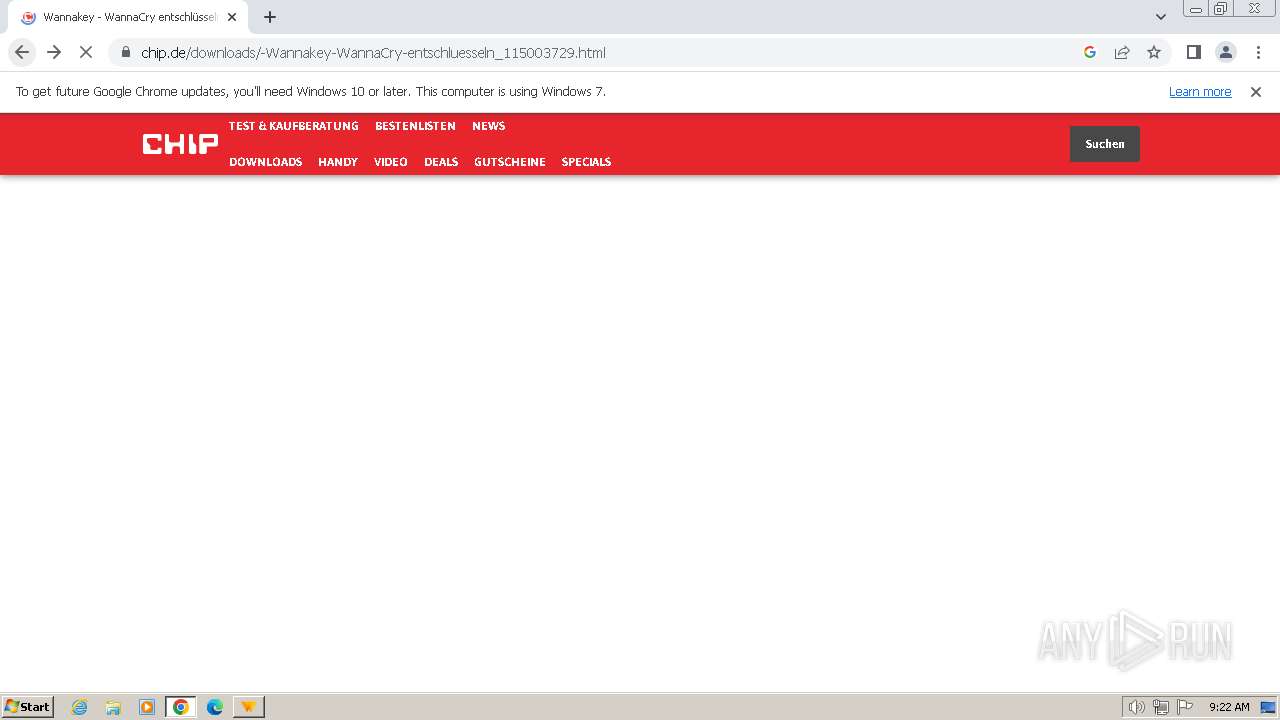The height and width of the screenshot is (720, 1280).
Task: Open GUTSCHEINE menu item
Action: [x=510, y=162]
